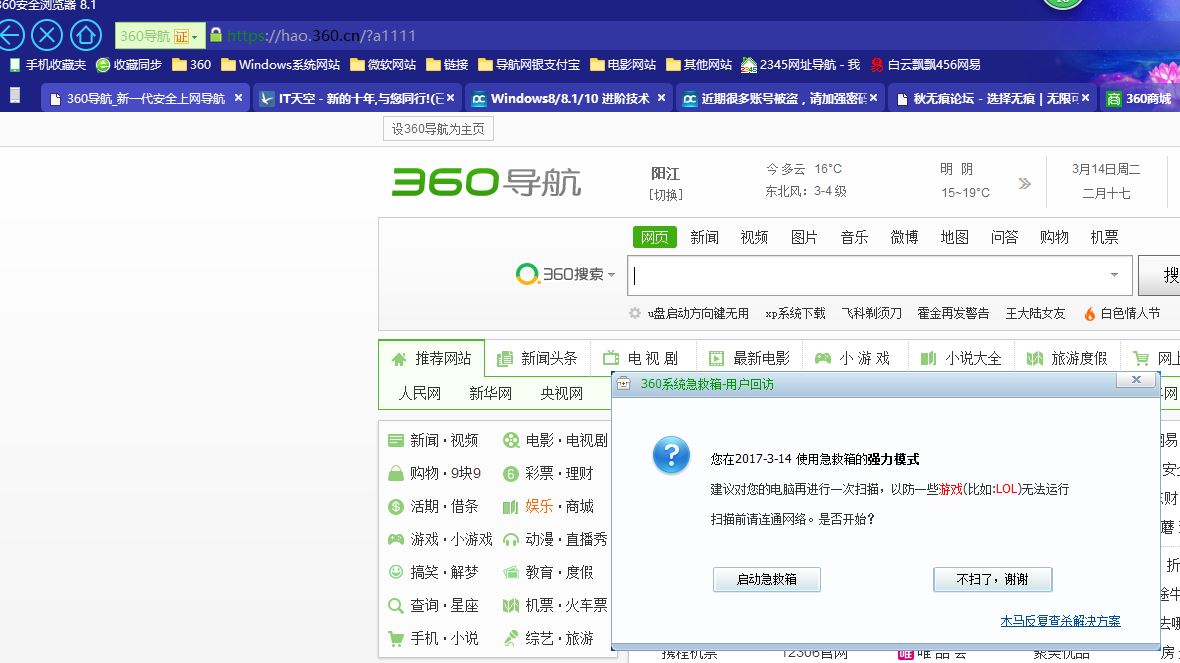Open 推荐网站 navigation tab
Screen dimensions: 1180x663
coord(432,358)
